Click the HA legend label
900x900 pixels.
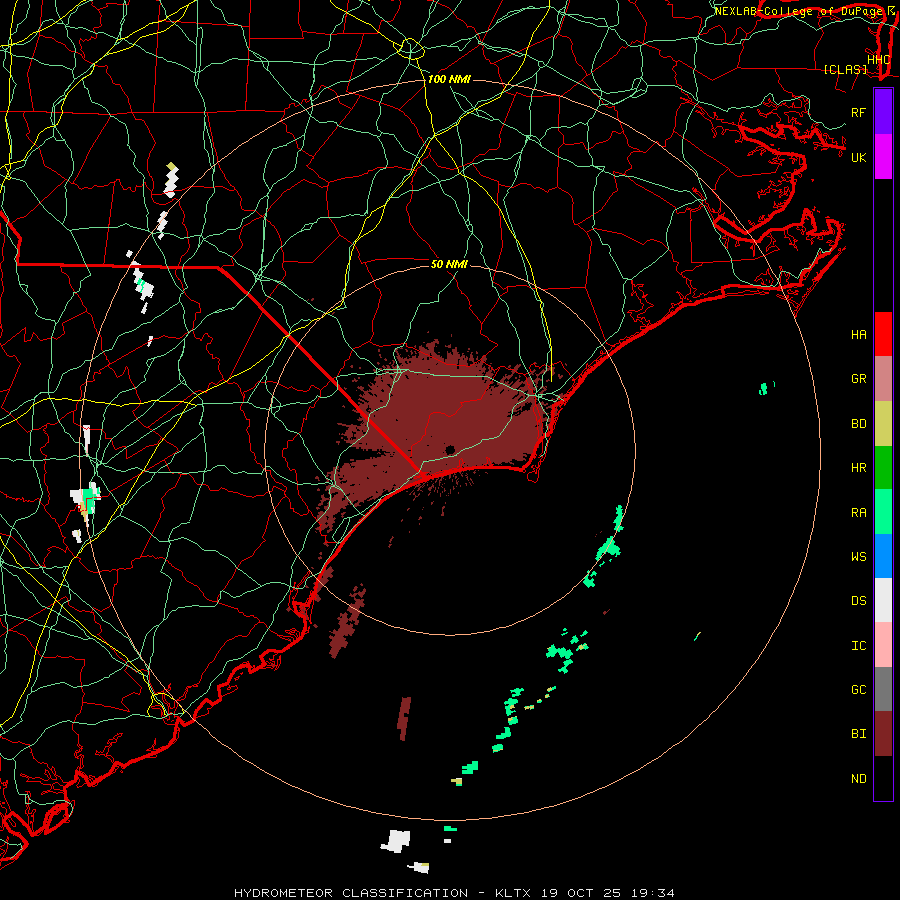(x=858, y=335)
